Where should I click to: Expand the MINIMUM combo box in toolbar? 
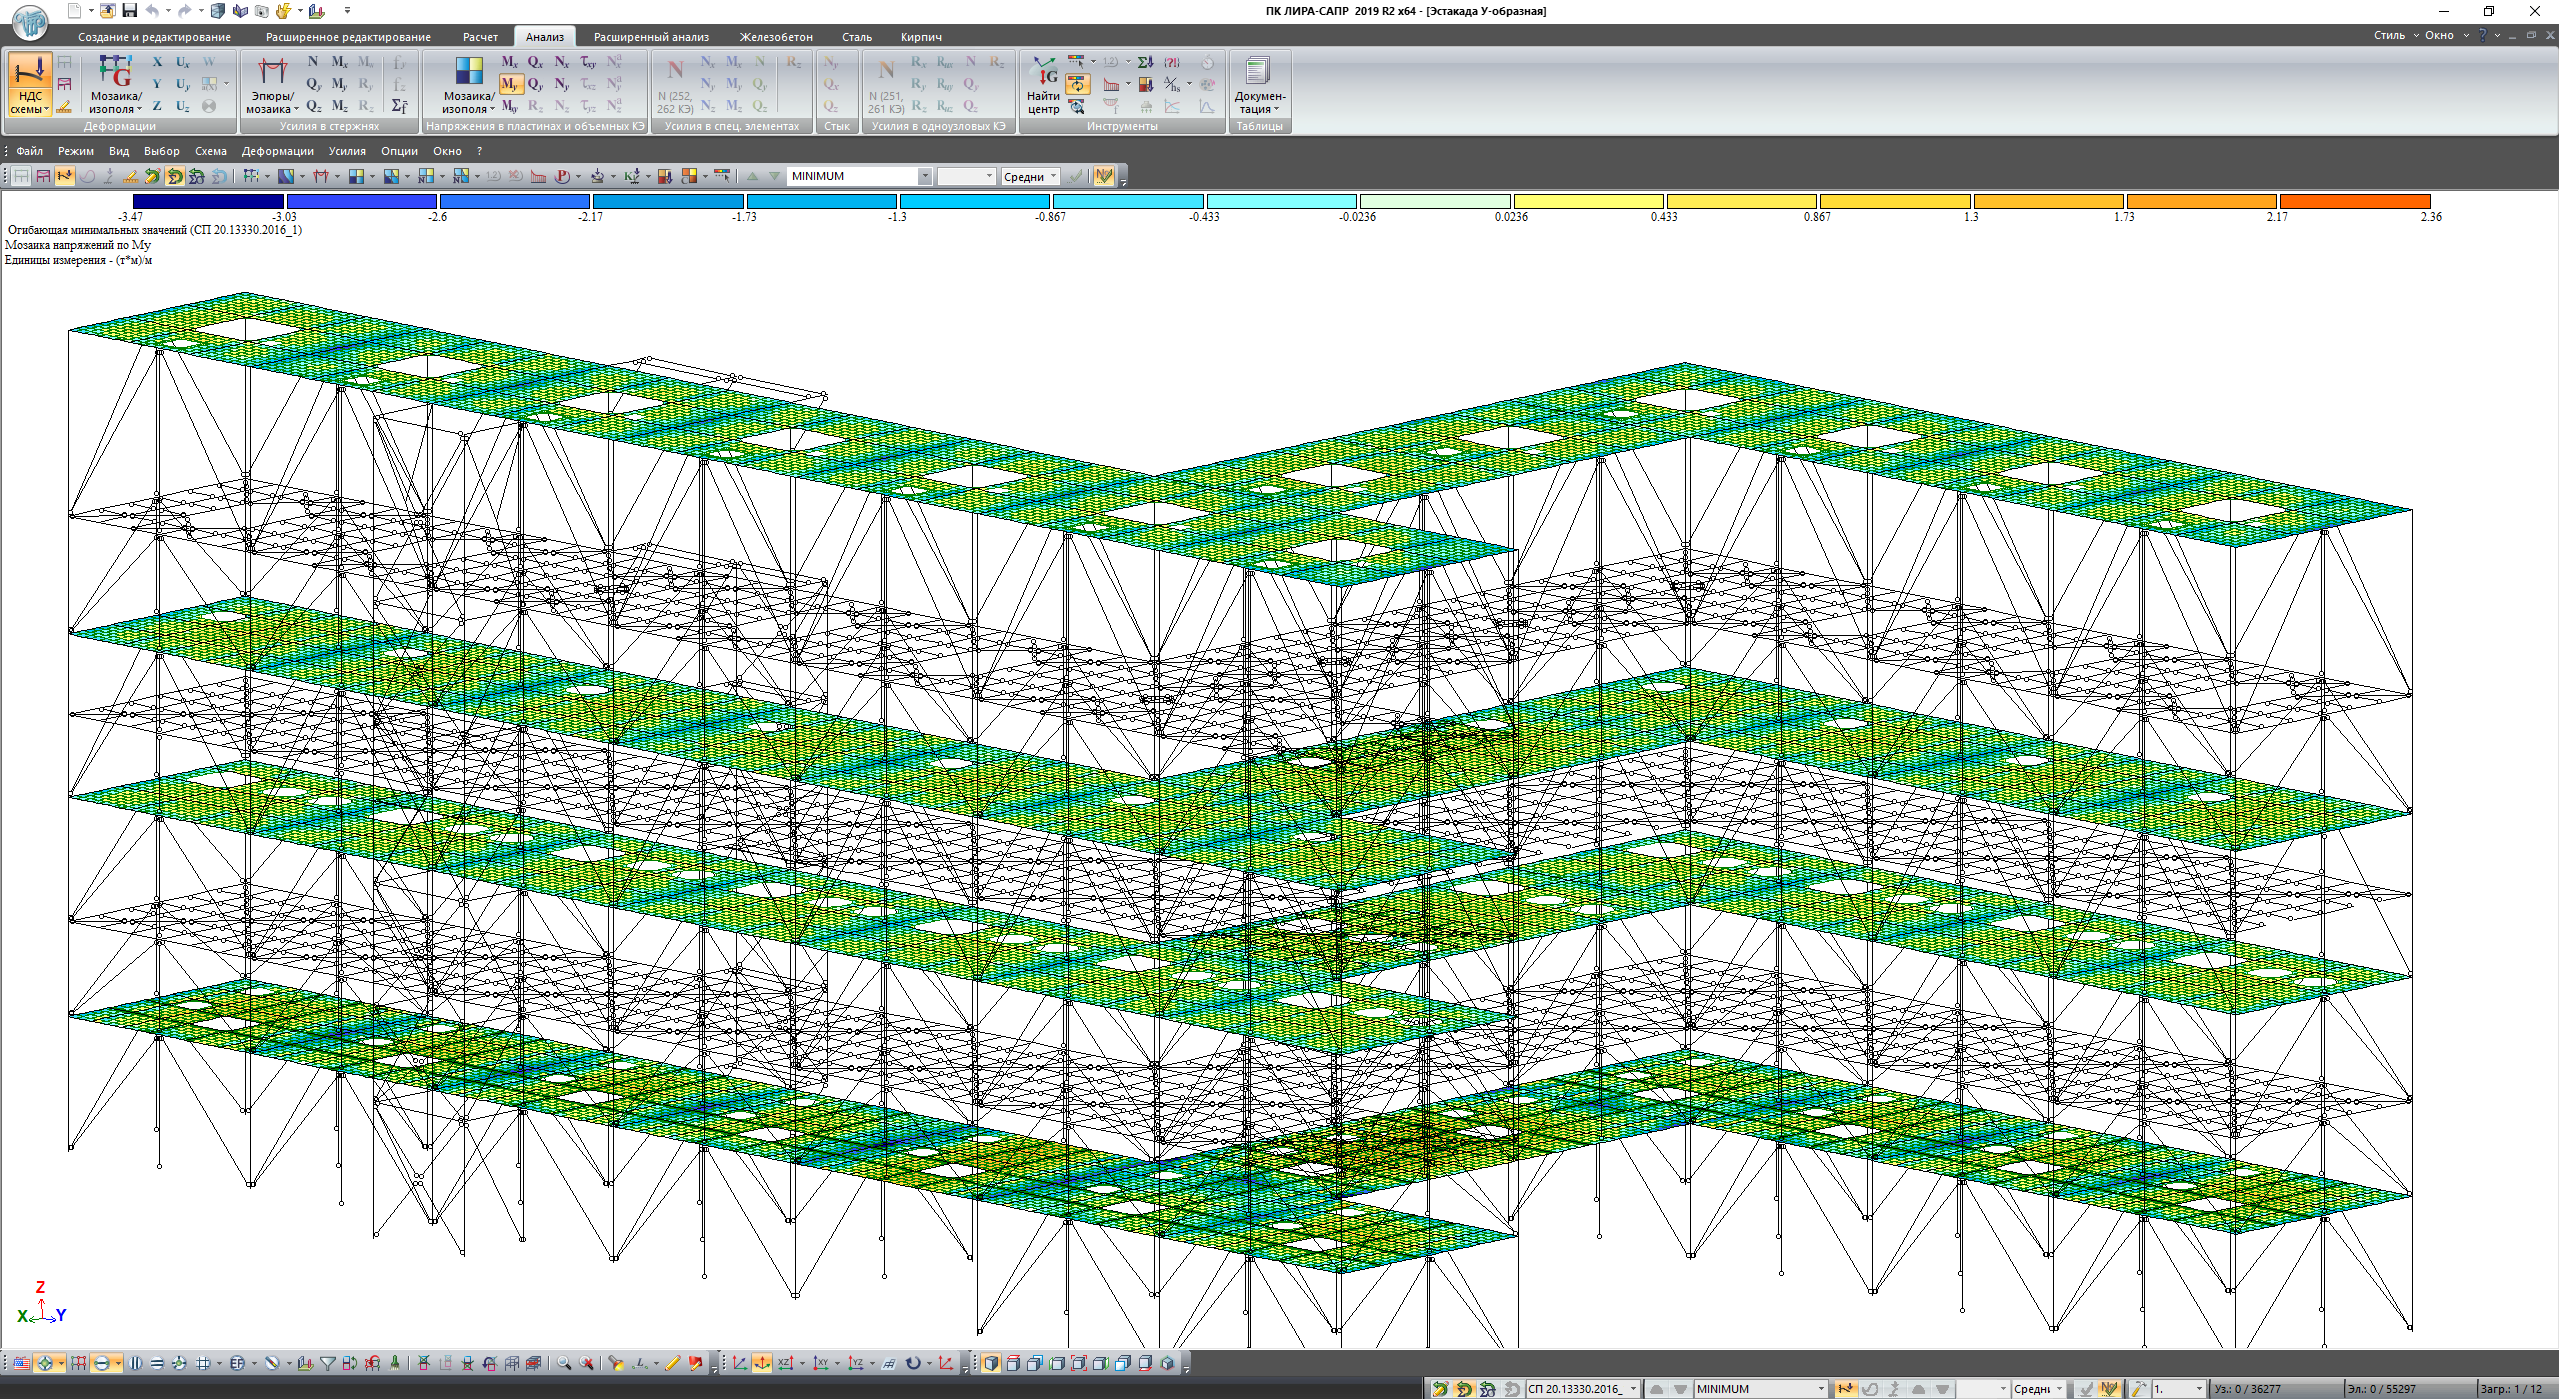tap(924, 177)
